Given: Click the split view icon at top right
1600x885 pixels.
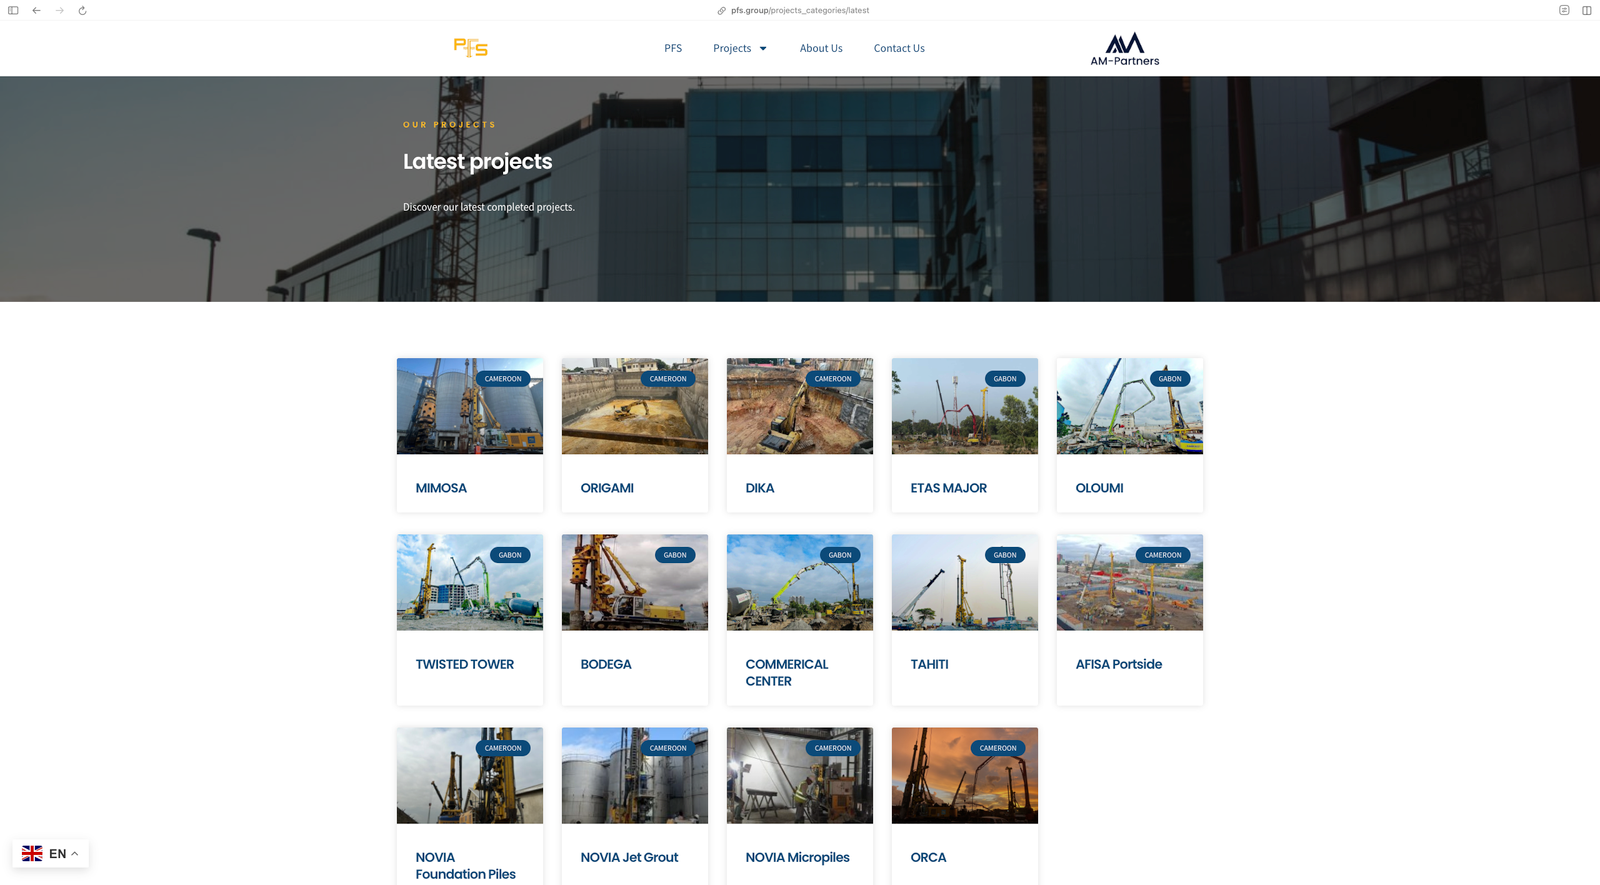Looking at the screenshot, I should (x=1586, y=11).
